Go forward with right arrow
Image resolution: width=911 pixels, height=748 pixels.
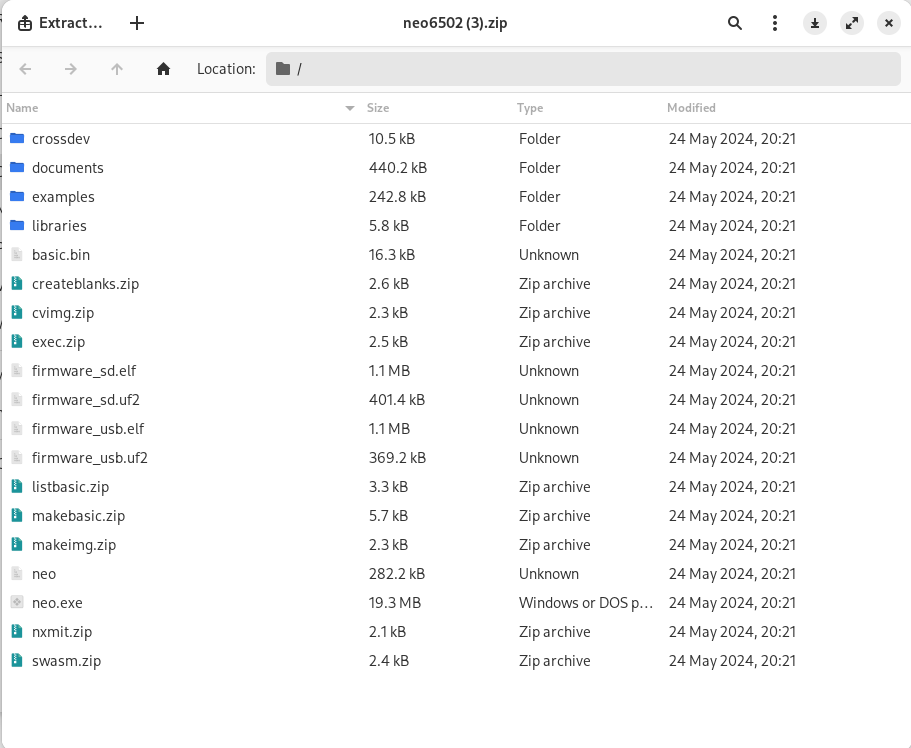71,69
